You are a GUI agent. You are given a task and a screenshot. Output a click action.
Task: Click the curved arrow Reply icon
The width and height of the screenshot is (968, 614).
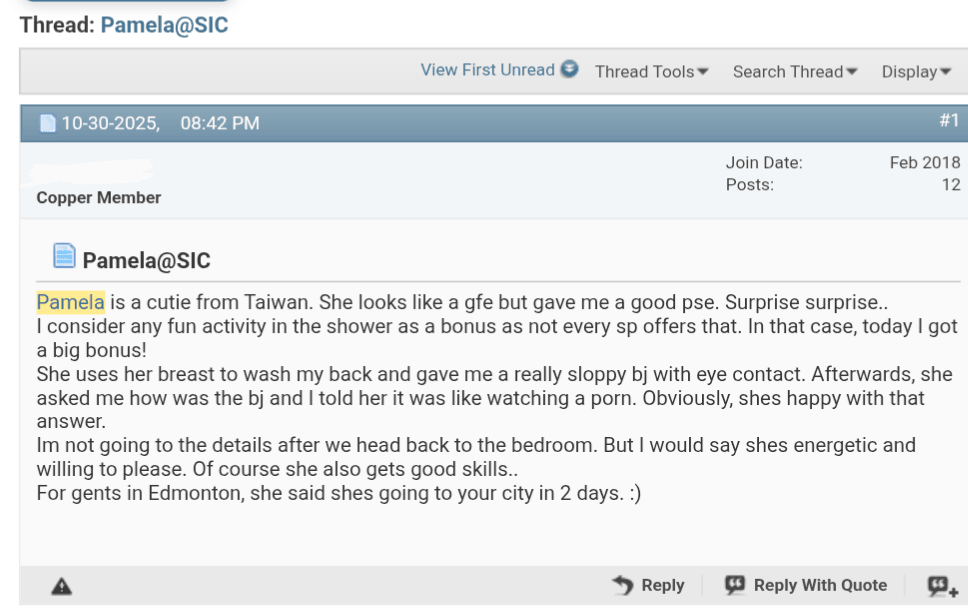tap(622, 585)
